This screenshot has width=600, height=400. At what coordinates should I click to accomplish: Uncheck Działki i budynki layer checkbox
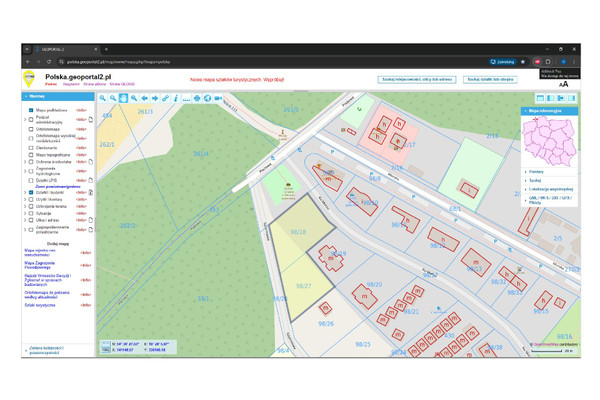point(31,193)
